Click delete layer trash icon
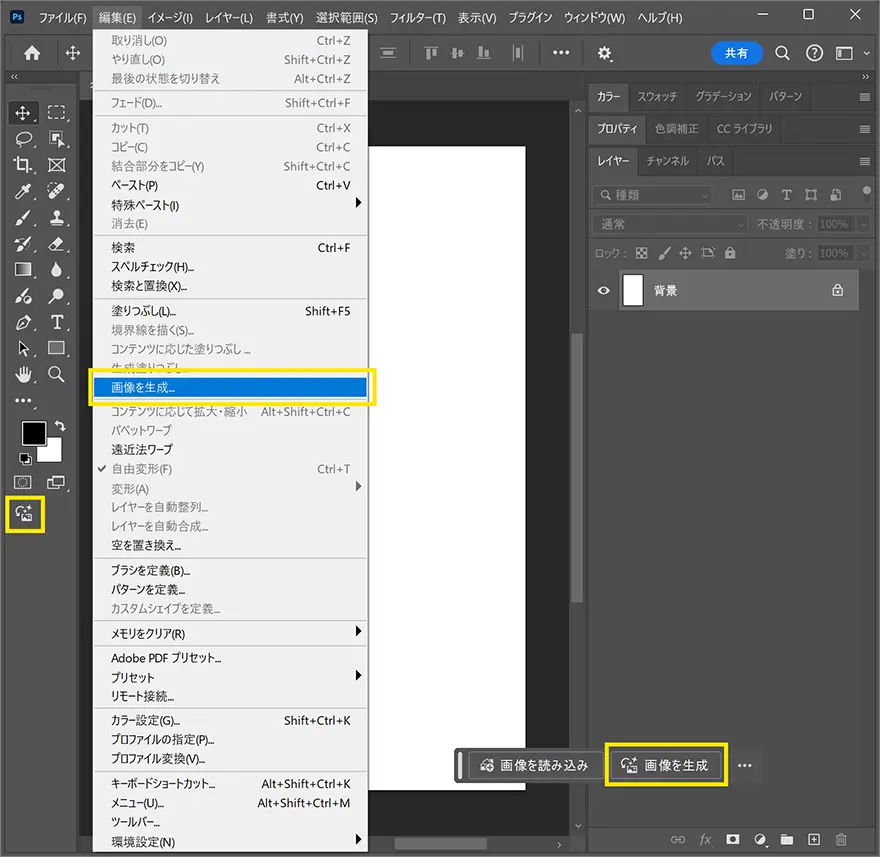The width and height of the screenshot is (880, 857). tap(841, 840)
